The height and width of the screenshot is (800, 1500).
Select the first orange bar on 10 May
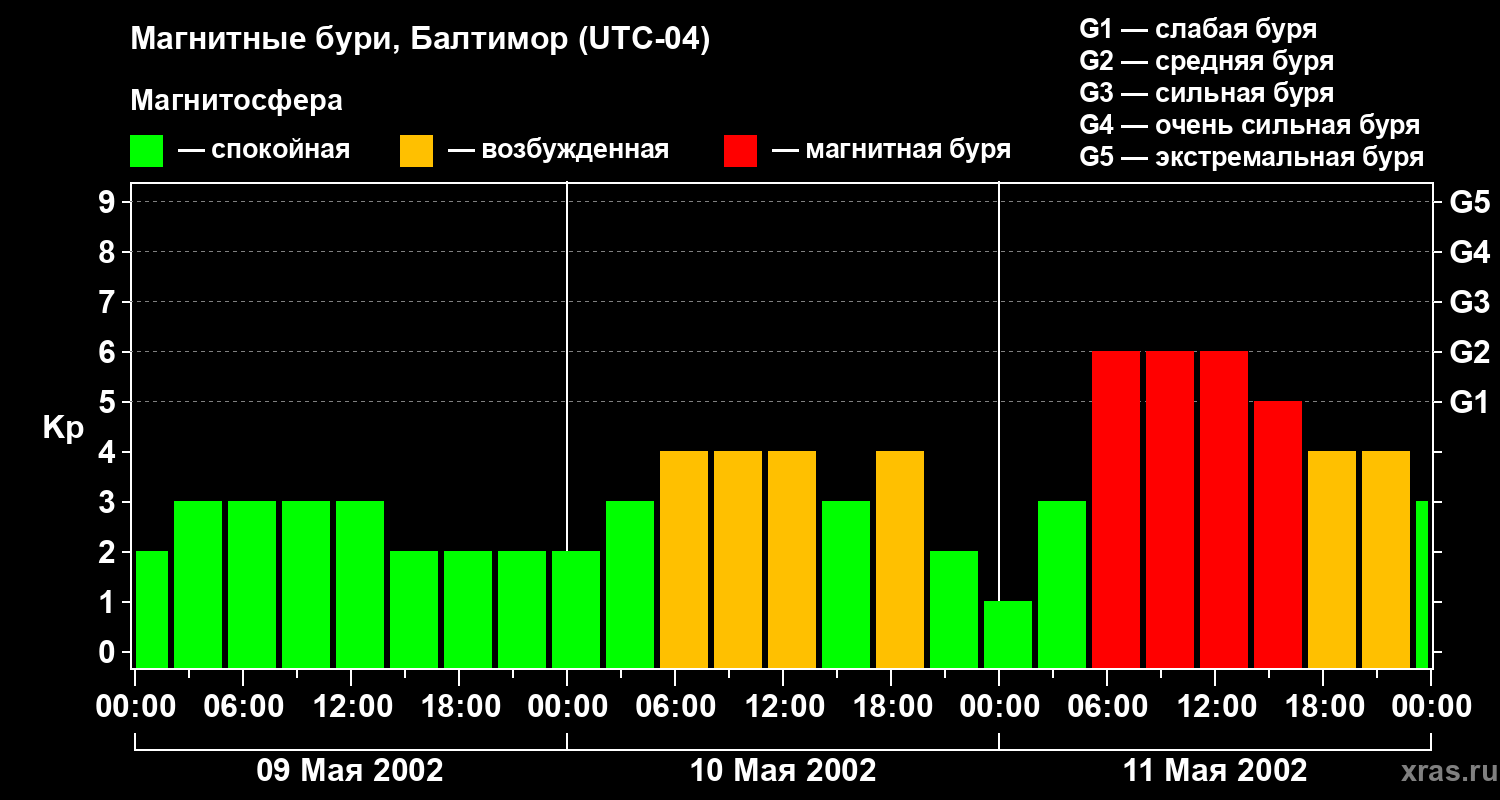(684, 560)
